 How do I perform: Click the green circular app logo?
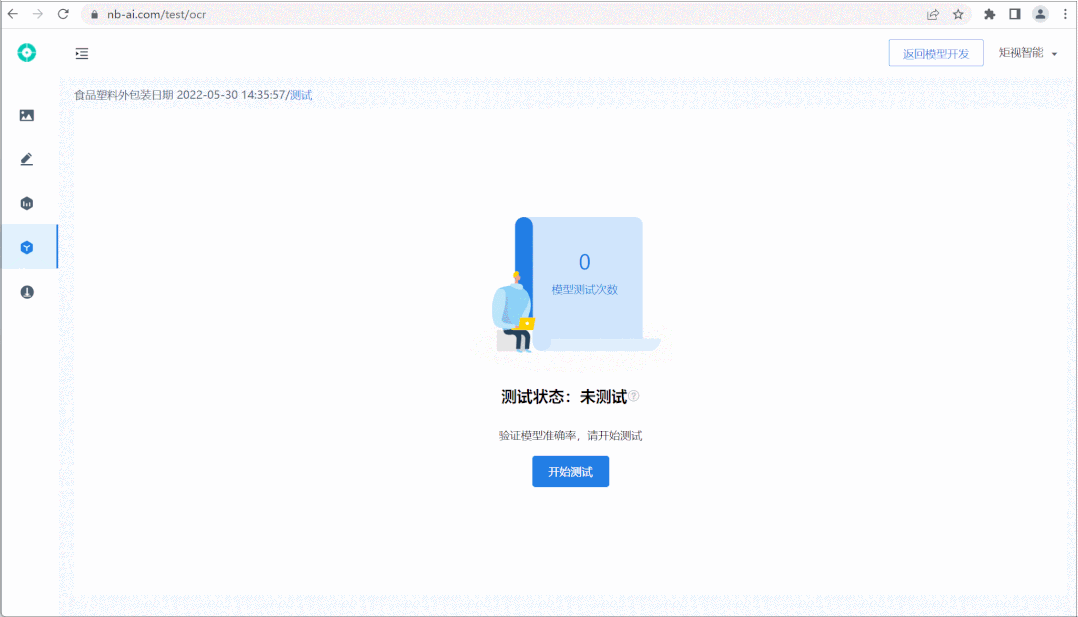27,53
